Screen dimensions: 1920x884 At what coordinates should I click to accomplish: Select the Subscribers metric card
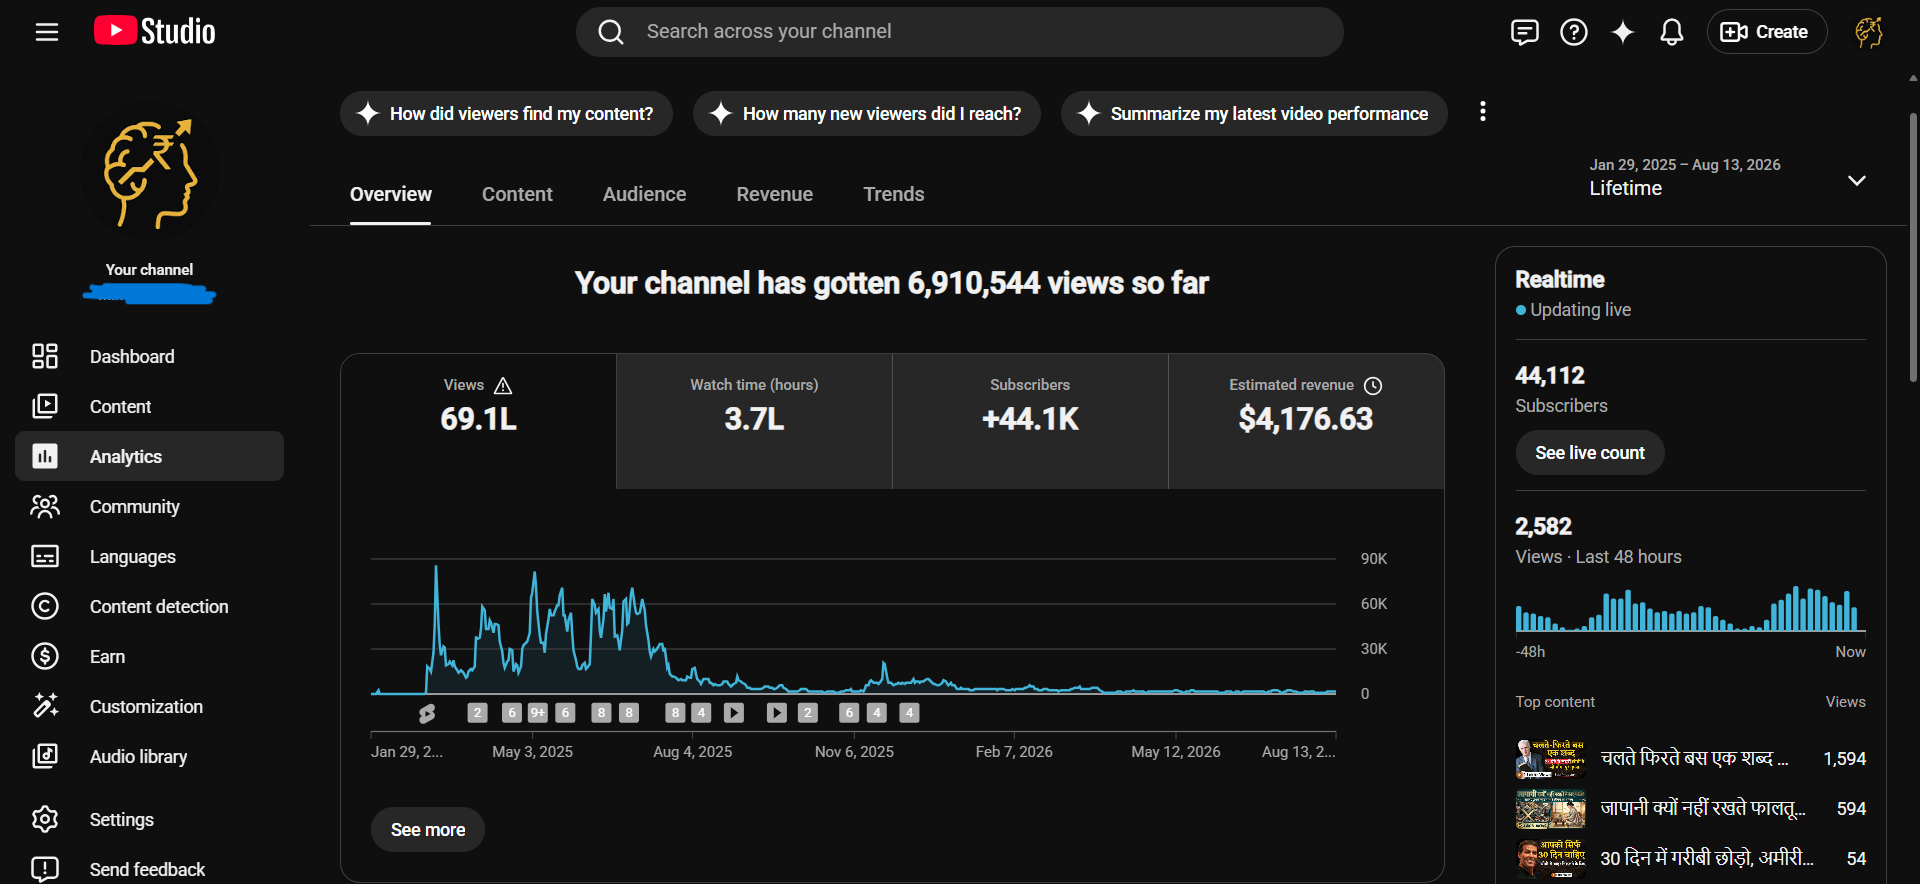1030,421
